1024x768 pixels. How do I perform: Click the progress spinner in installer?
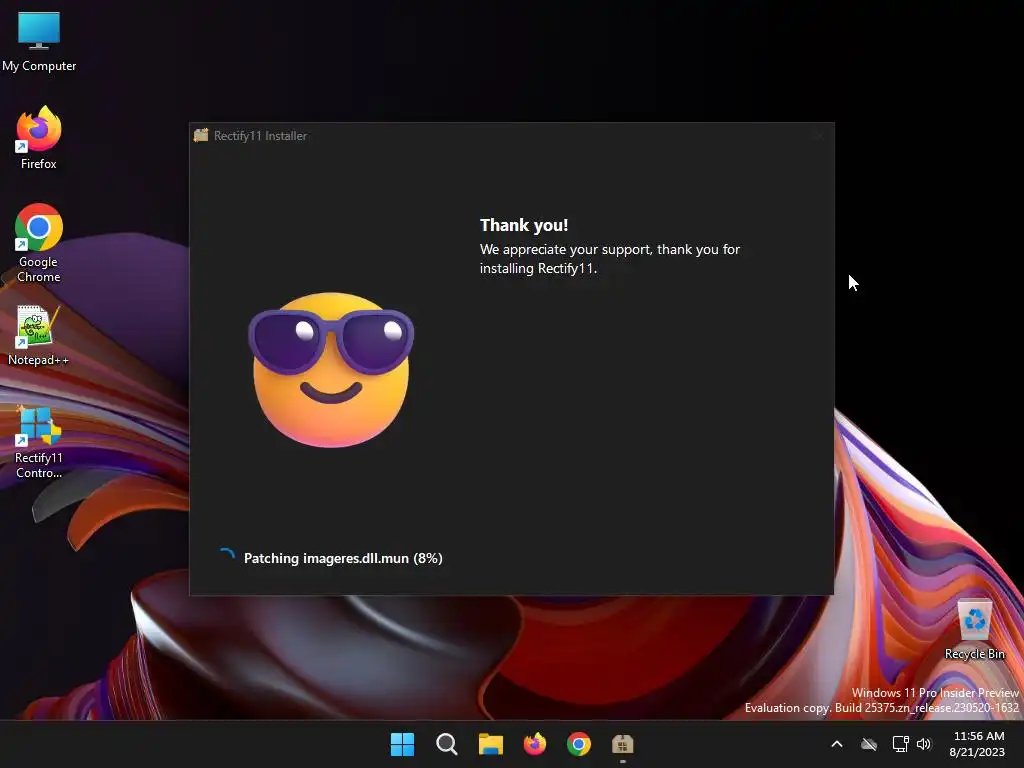(227, 557)
